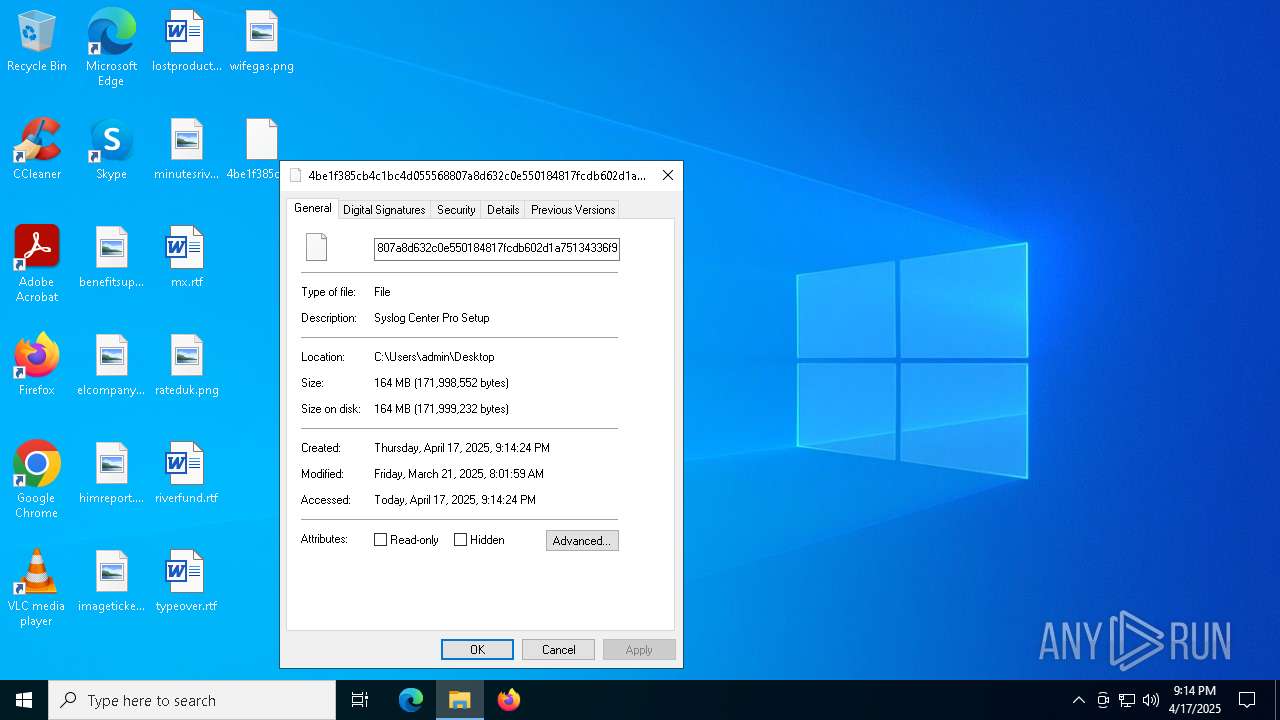Select the Skype desktop shortcut
Image resolution: width=1280 pixels, height=720 pixels.
(x=111, y=150)
